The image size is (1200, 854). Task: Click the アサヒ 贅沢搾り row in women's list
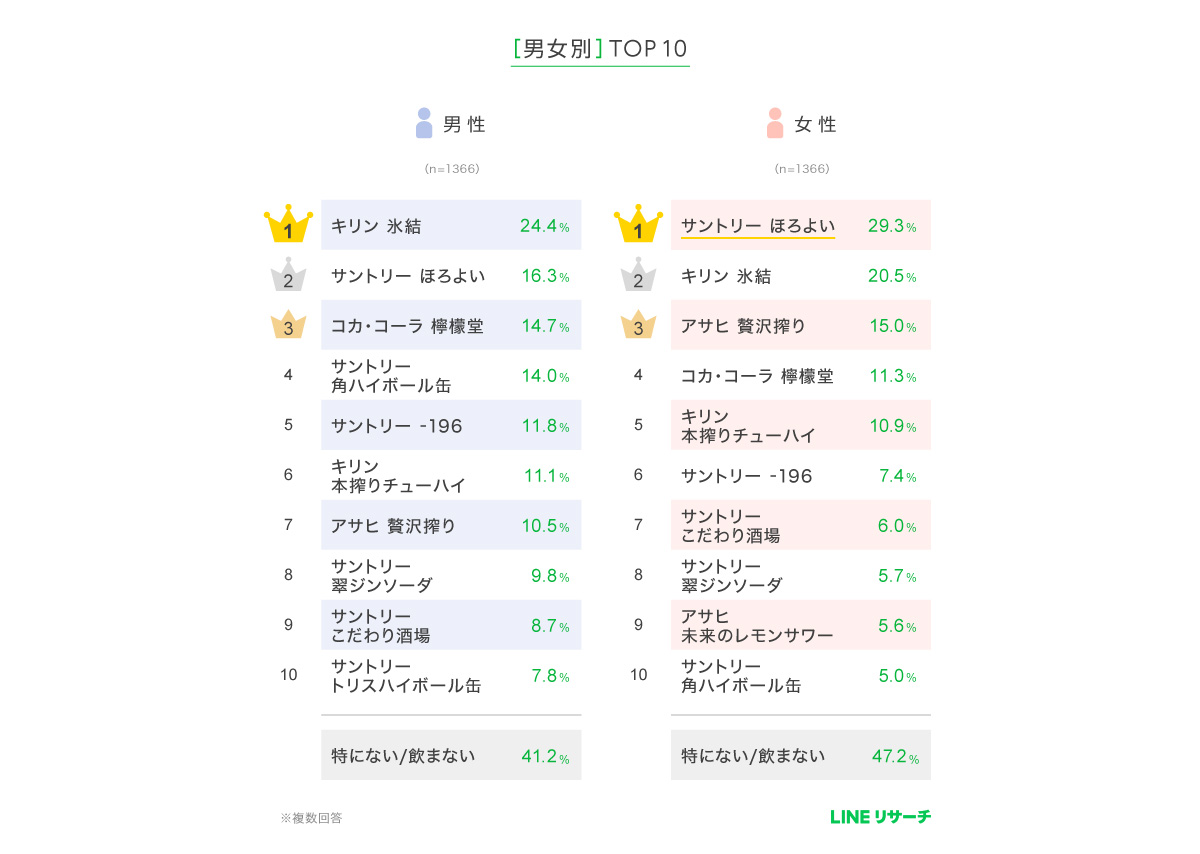[801, 325]
